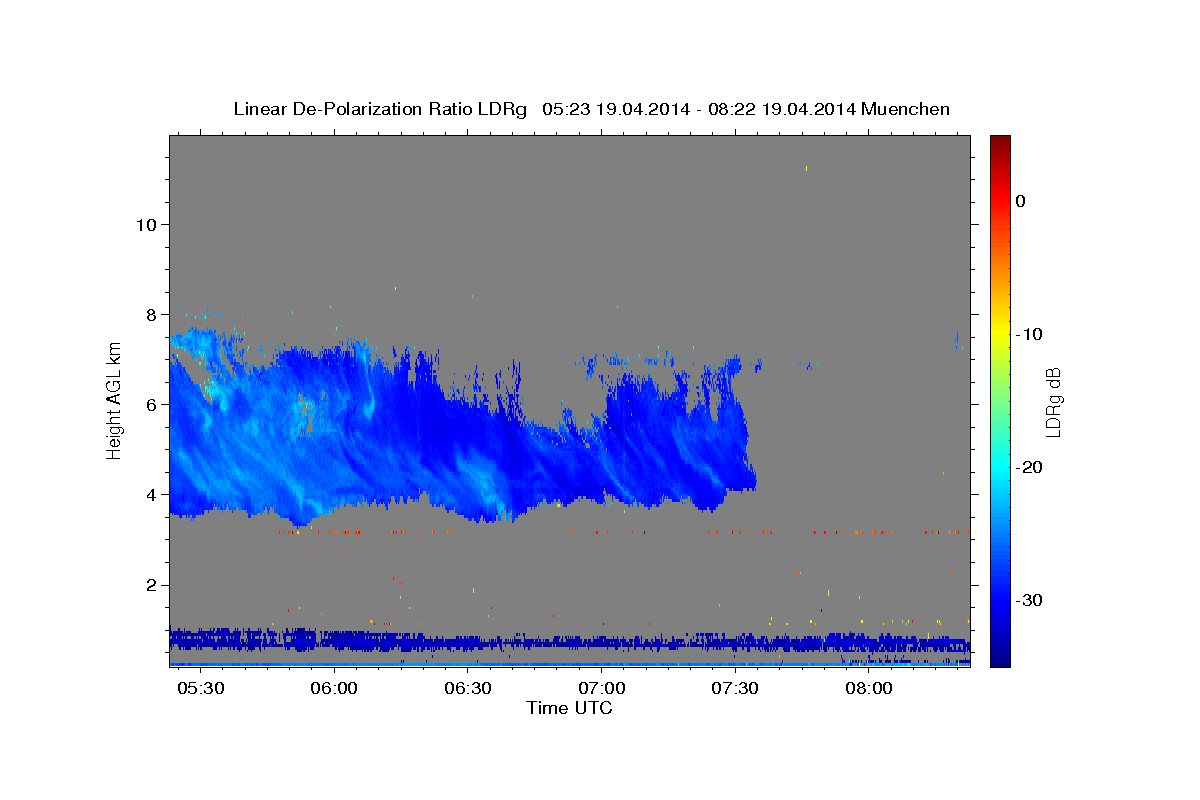Screen dimensions: 1200x800
Task: Click the start time '05:23 19.04.2014' in title
Action: point(616,109)
